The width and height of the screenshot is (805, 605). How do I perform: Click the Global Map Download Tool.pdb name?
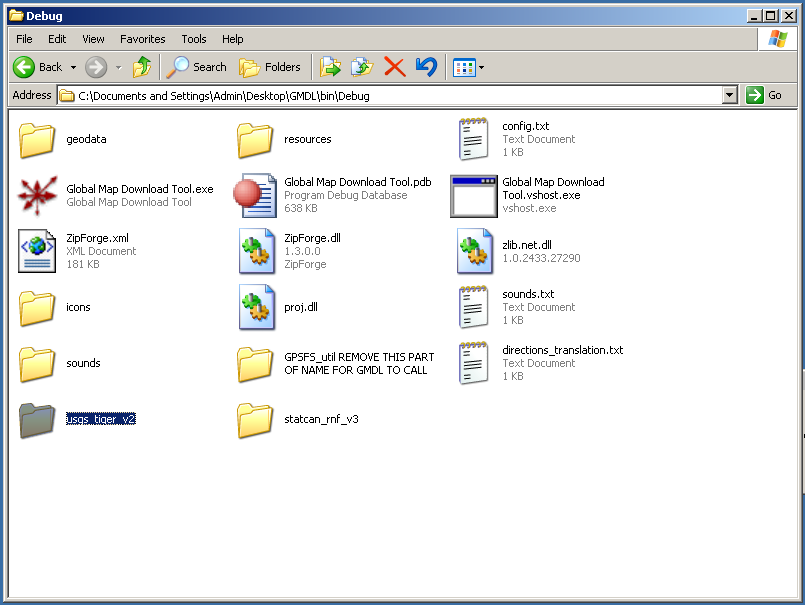click(x=358, y=182)
